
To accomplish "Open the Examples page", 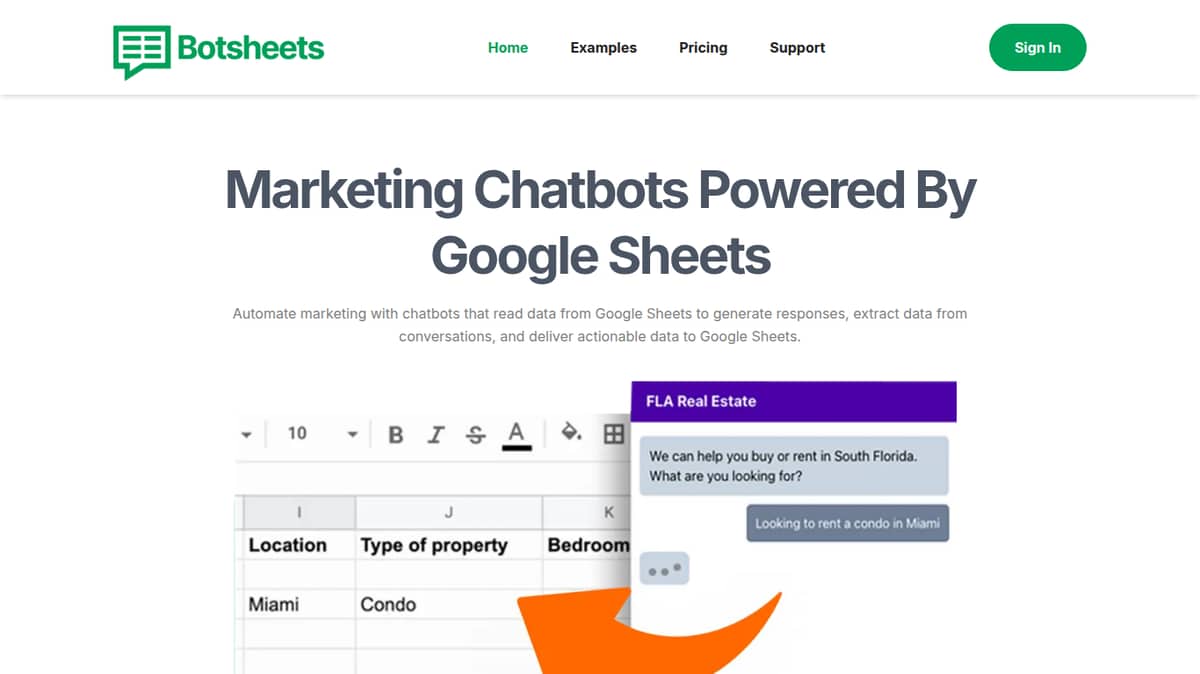I will click(603, 47).
